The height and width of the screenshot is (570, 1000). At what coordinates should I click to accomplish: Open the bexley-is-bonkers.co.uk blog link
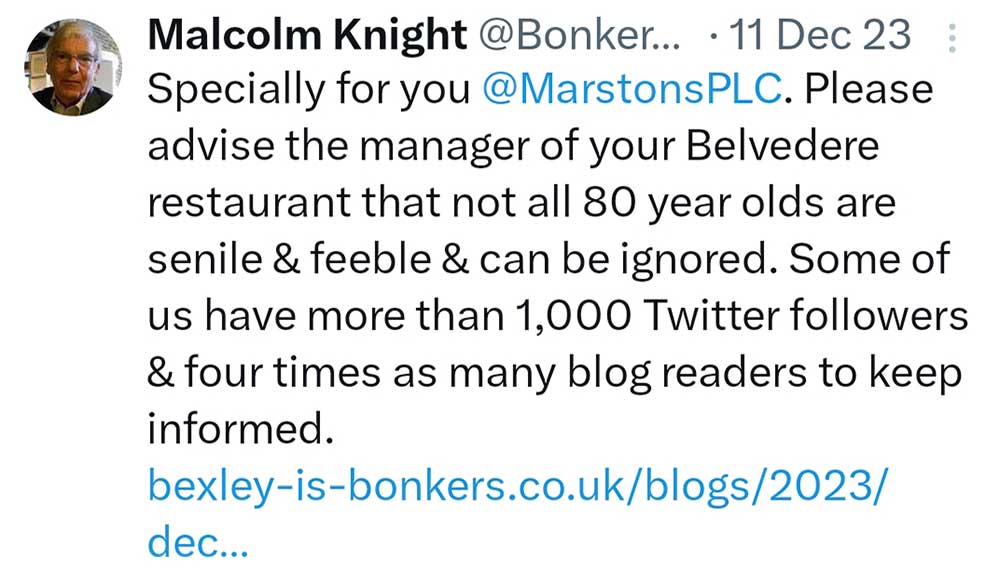click(517, 487)
